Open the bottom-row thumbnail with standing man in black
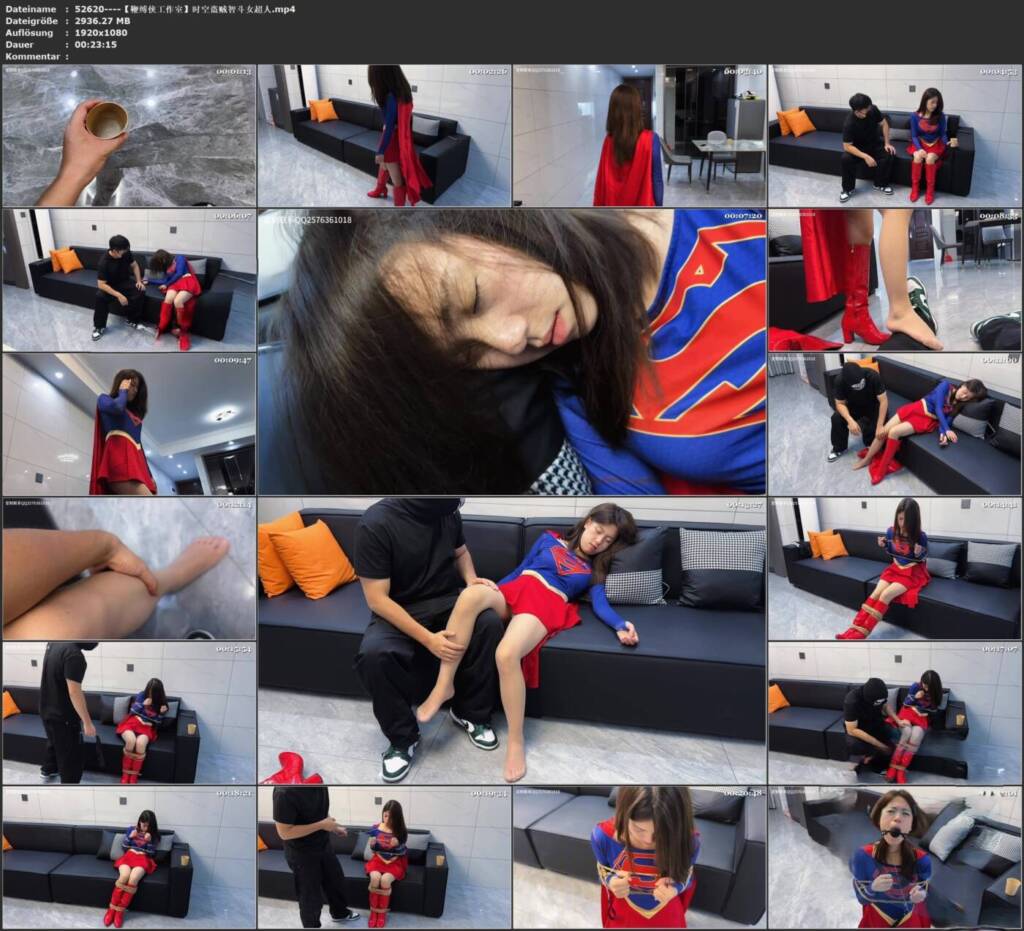This screenshot has height=931, width=1024. click(385, 857)
